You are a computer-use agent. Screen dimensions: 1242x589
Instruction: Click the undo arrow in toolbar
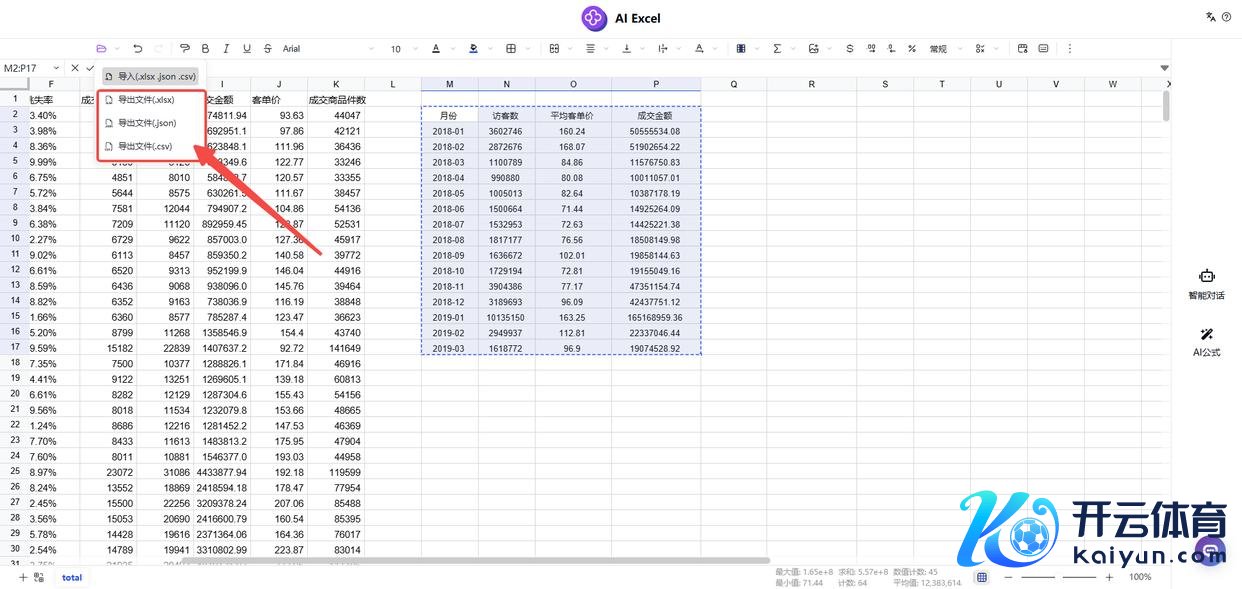pos(138,48)
